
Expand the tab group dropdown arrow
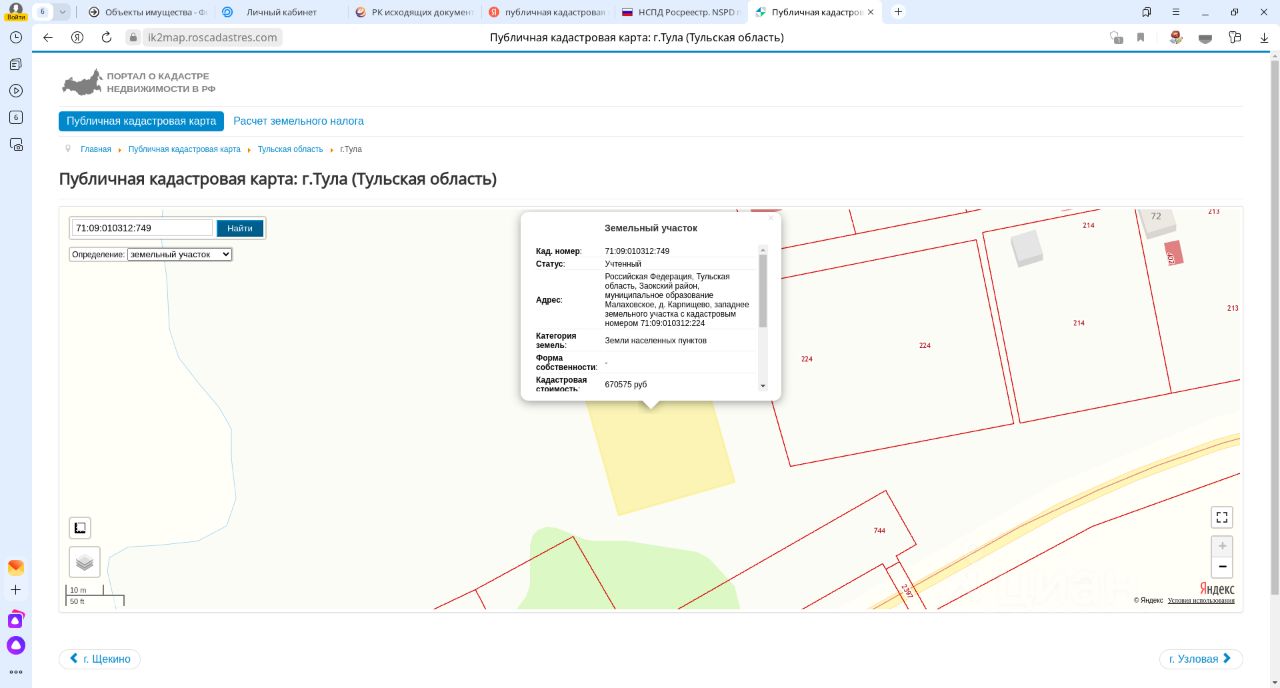(x=63, y=12)
